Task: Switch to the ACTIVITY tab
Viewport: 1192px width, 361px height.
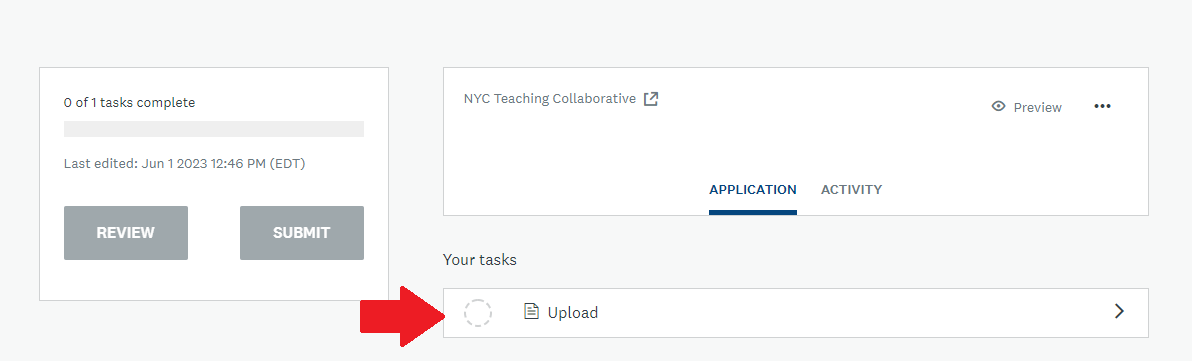Action: click(x=851, y=189)
